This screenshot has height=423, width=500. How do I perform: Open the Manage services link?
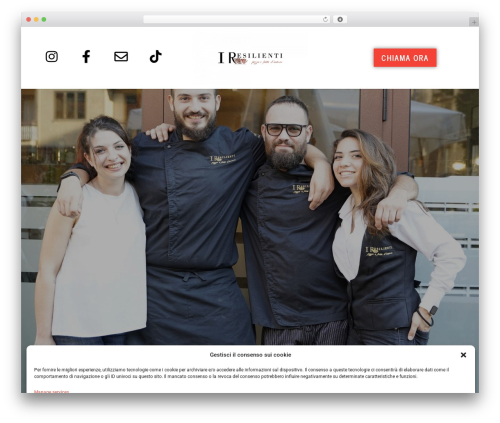pyautogui.click(x=51, y=391)
